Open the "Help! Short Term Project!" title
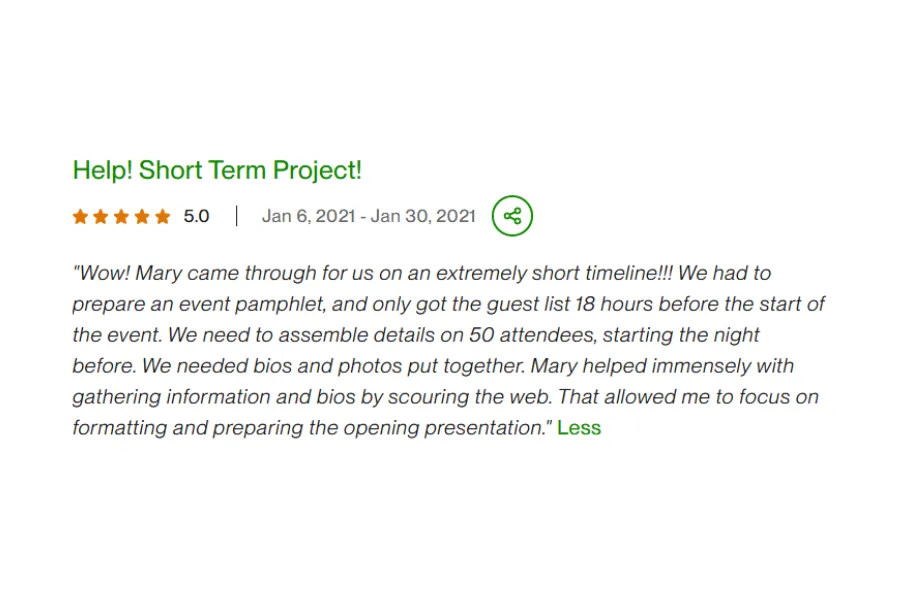The image size is (900, 600). [x=217, y=170]
